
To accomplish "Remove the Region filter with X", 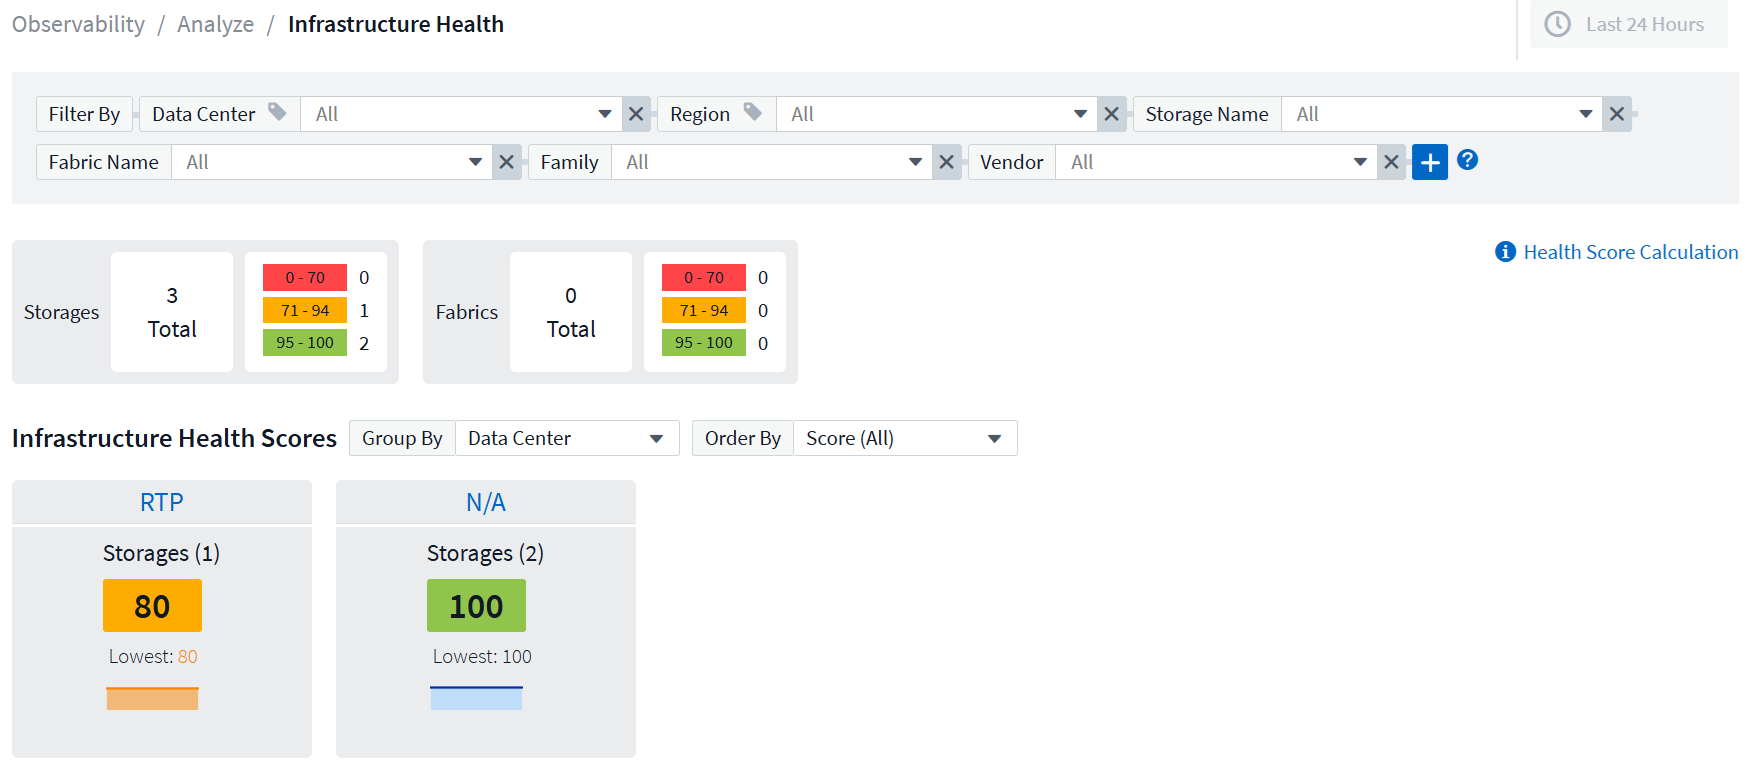I will click(1111, 114).
